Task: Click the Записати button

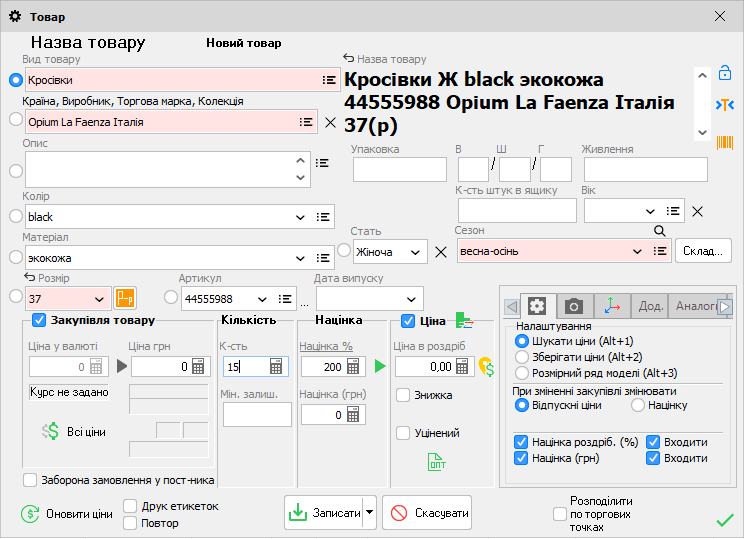Action: [322, 513]
